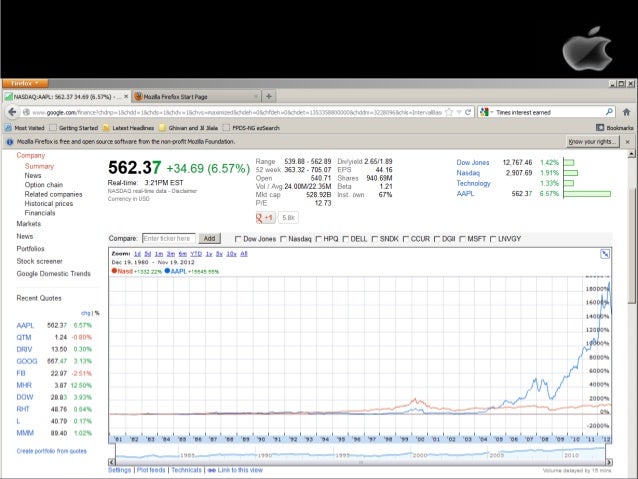
Task: Check the DELL compare box
Action: [x=345, y=239]
